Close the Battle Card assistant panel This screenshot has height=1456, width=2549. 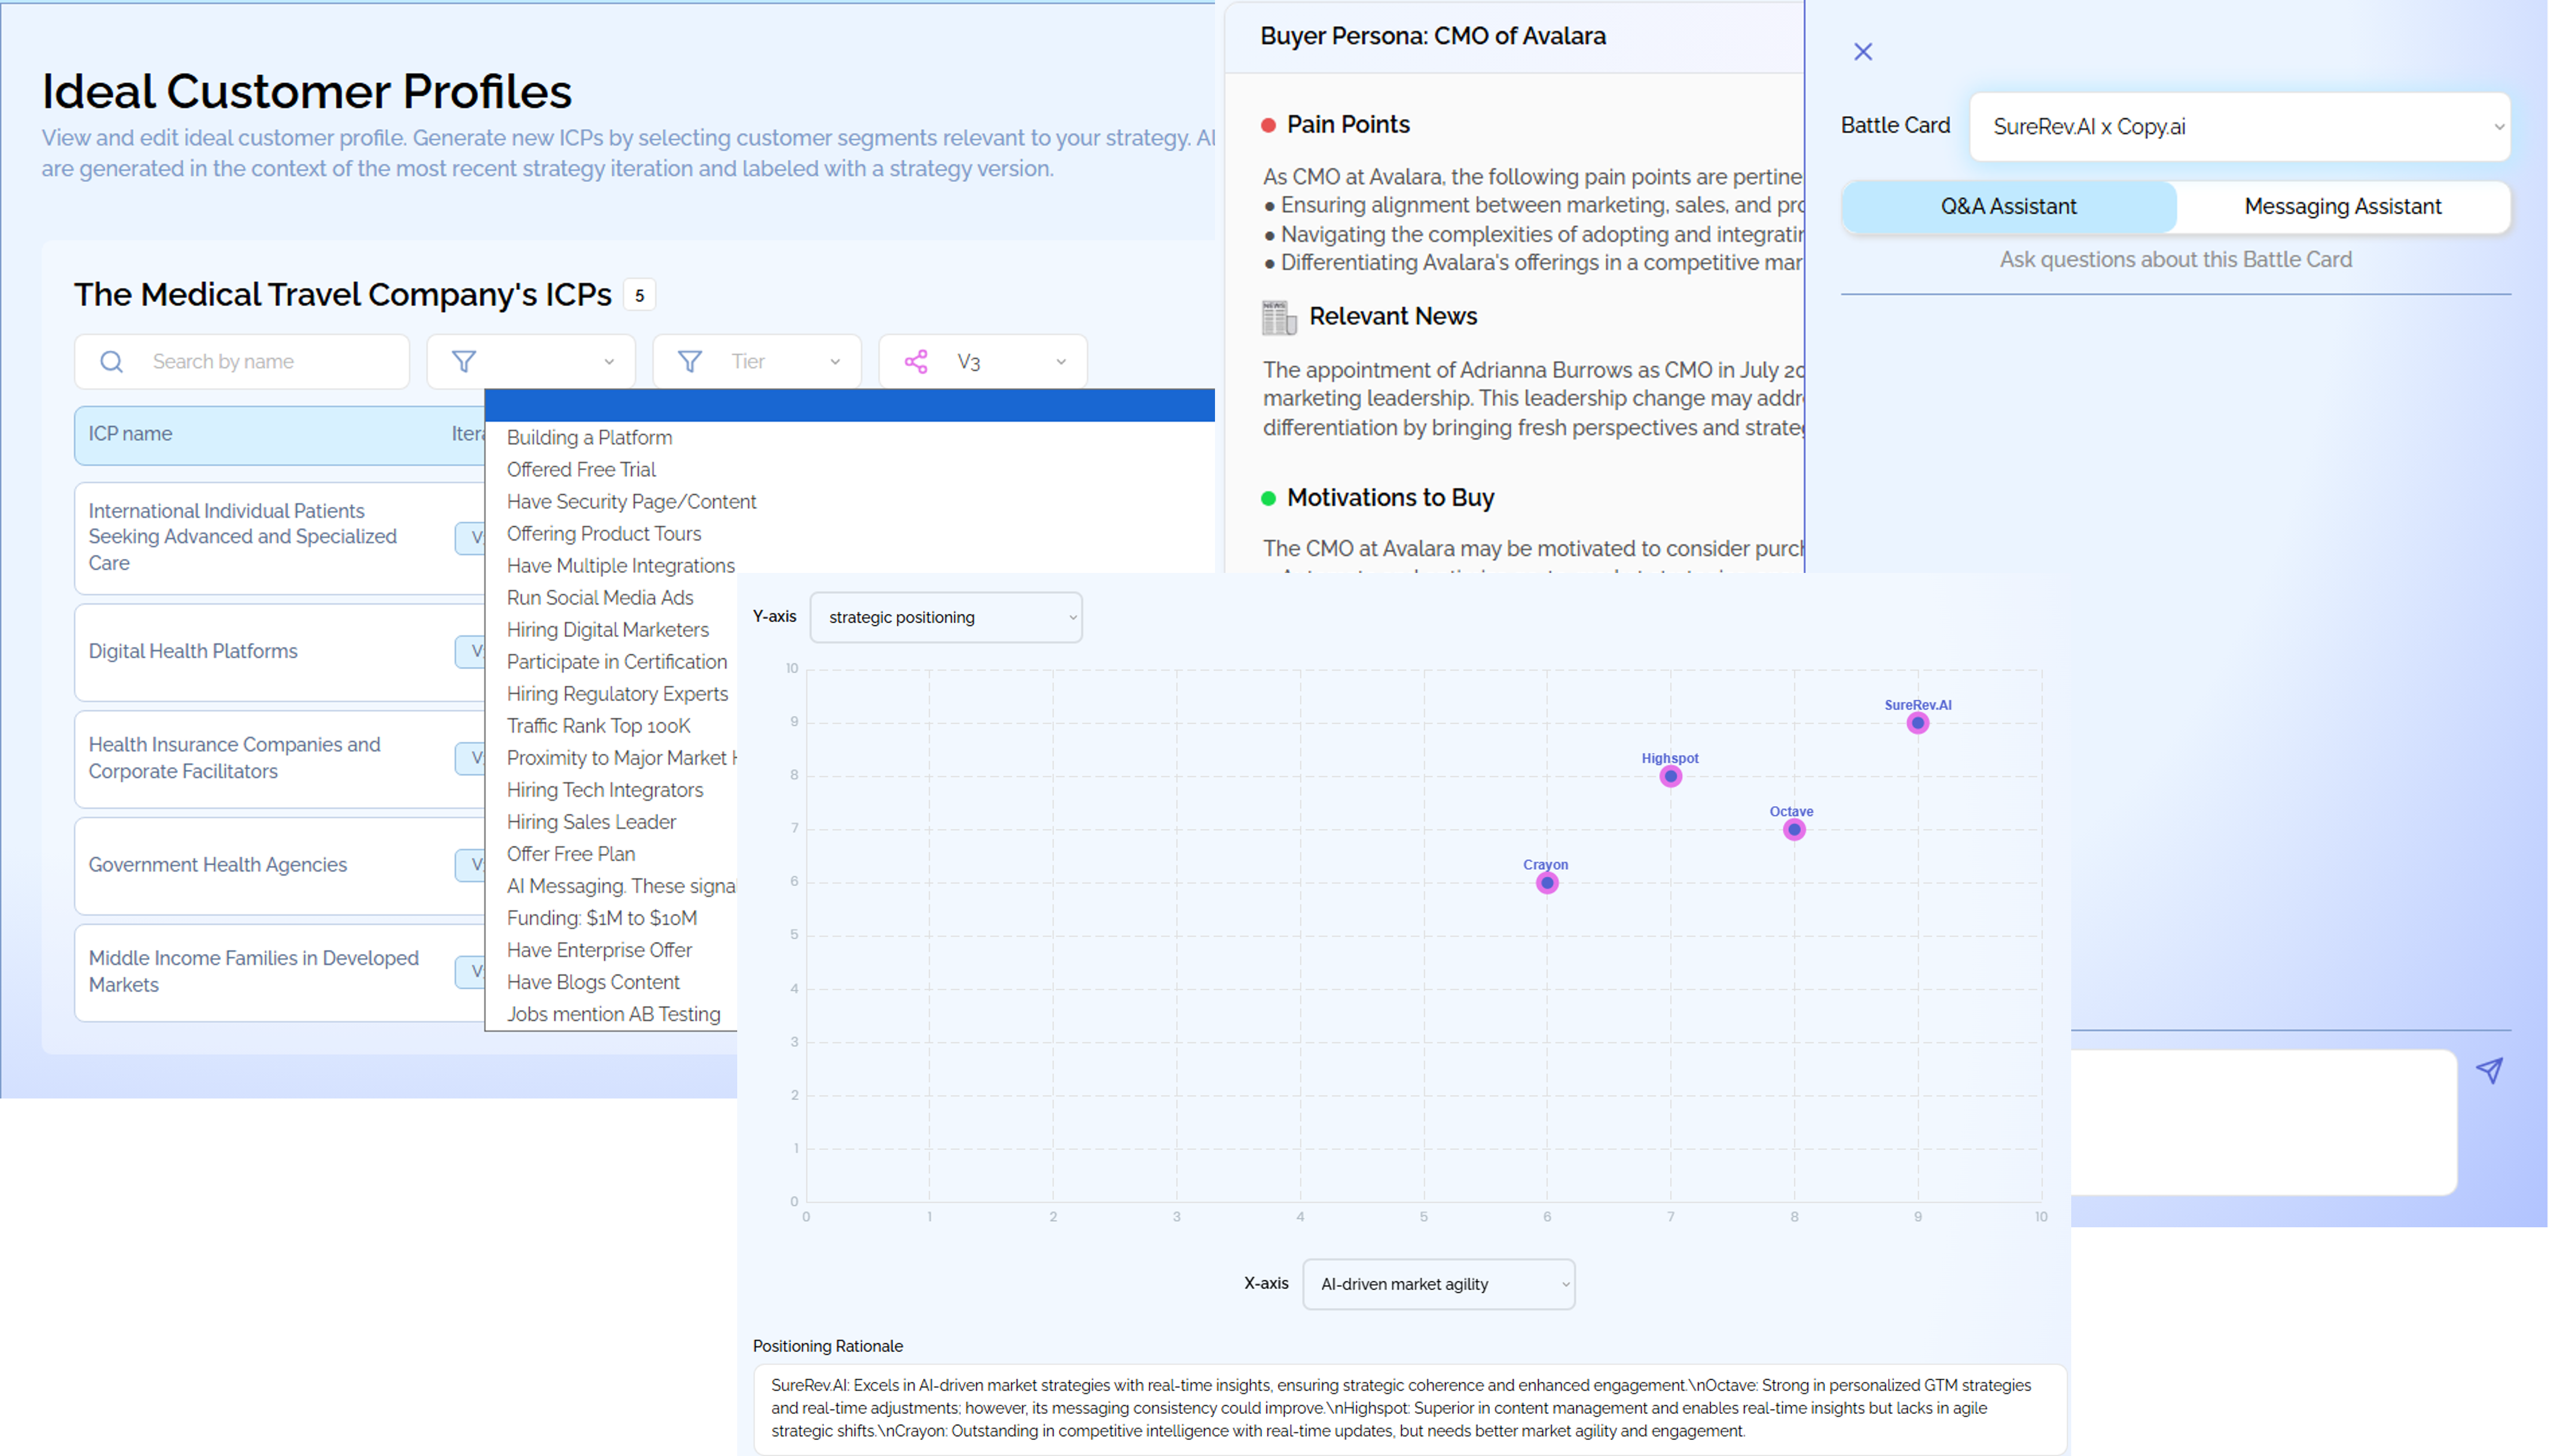[1862, 51]
